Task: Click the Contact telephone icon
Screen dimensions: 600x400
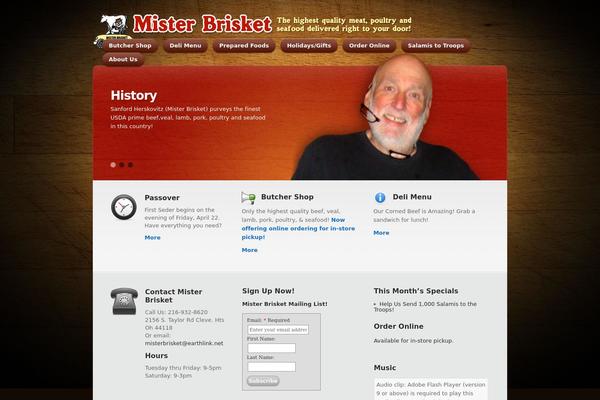Action: (124, 301)
